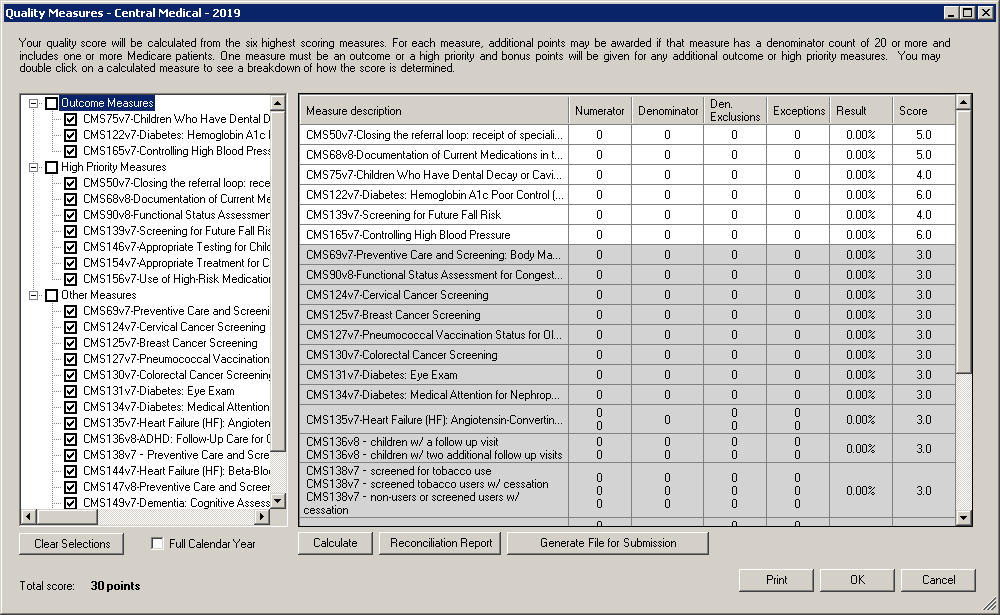Viewport: 1000px width, 615px height.
Task: Select the CMS125v7 Breast Cancer Screening row
Action: coord(433,315)
